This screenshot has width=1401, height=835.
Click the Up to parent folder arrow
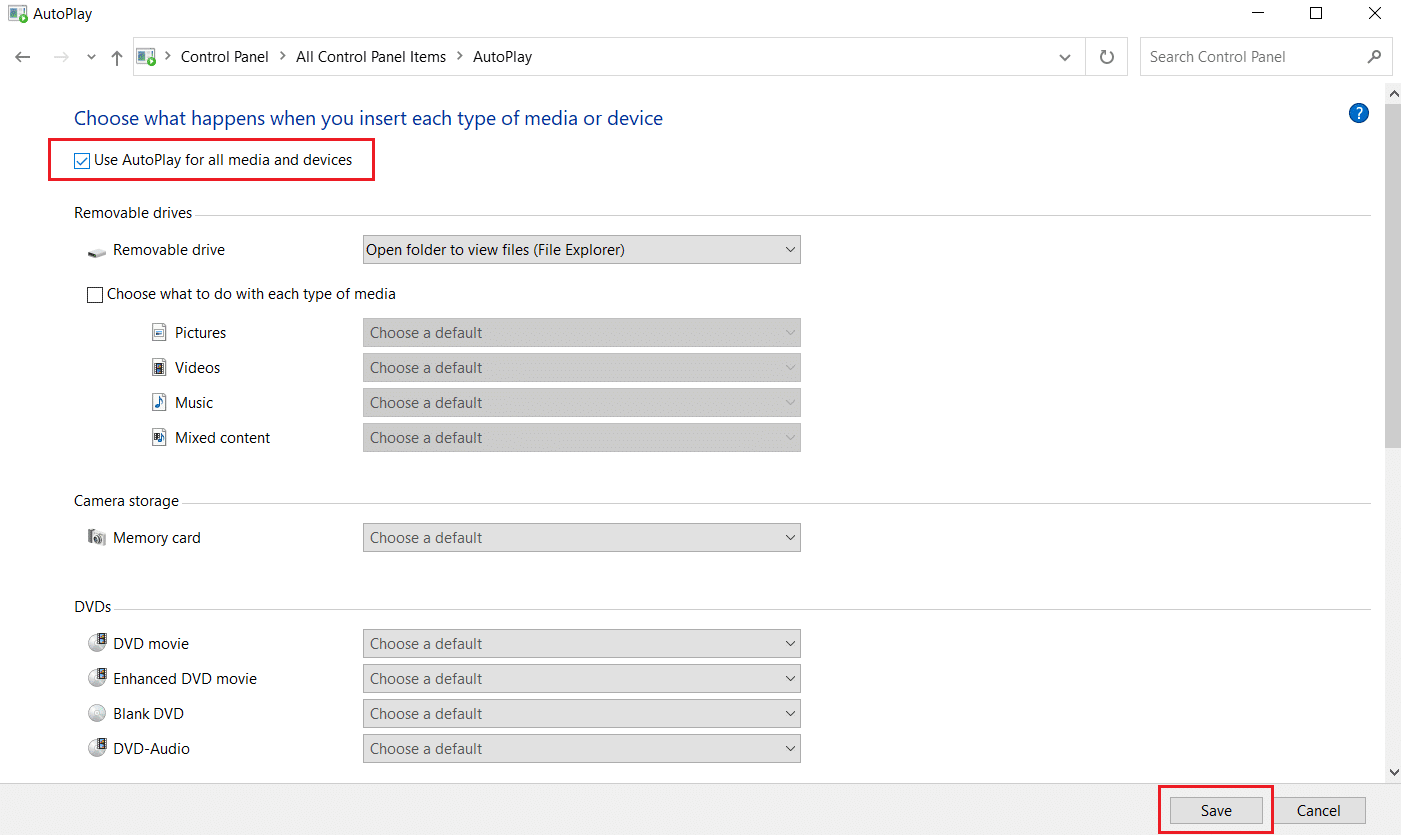pos(117,58)
